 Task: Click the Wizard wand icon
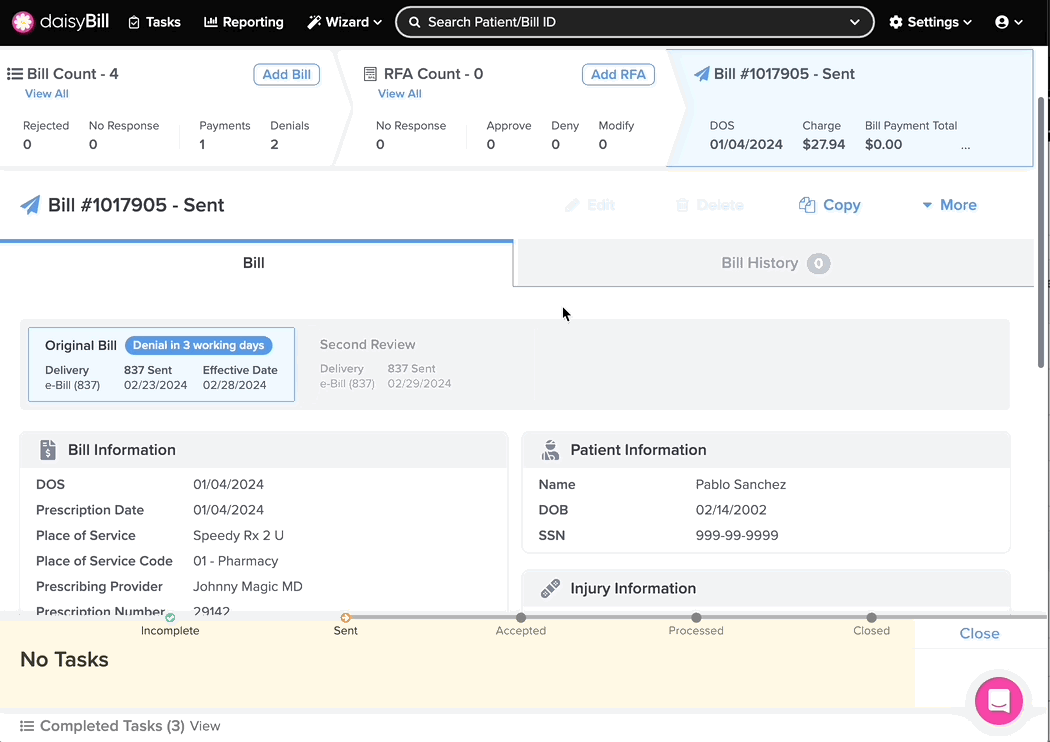point(313,22)
